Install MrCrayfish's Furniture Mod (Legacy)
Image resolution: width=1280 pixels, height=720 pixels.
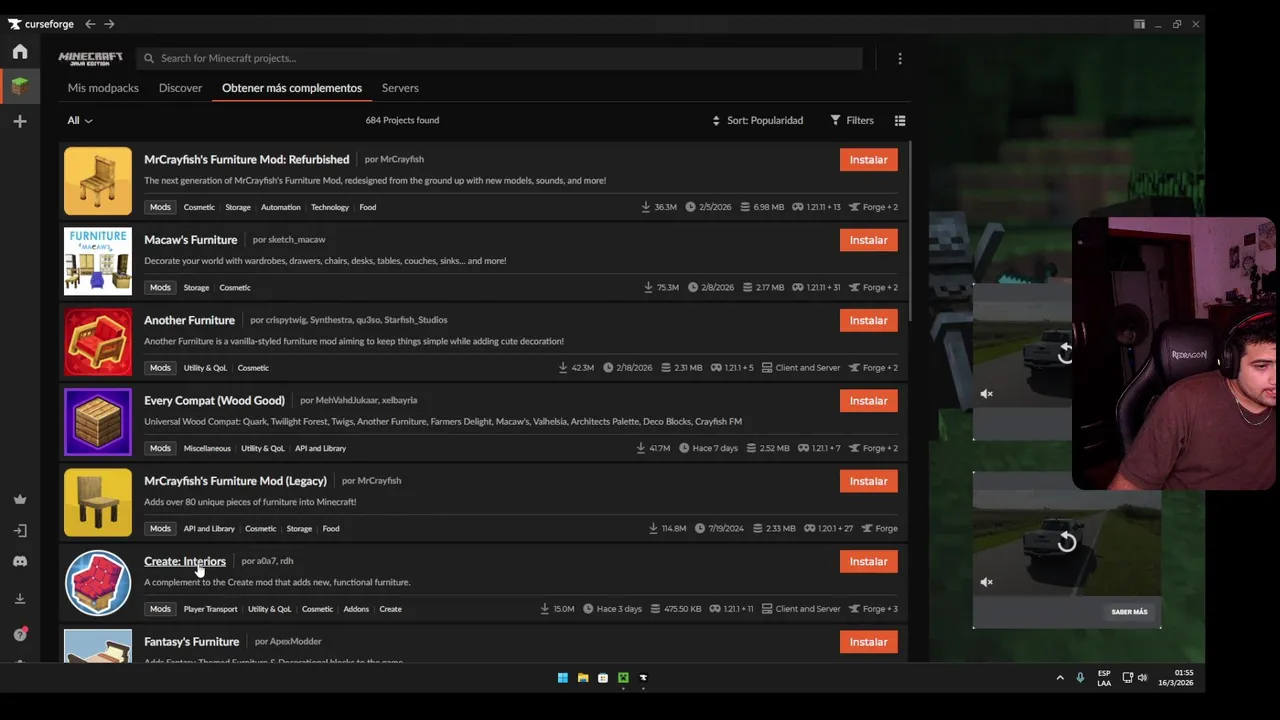click(x=868, y=481)
